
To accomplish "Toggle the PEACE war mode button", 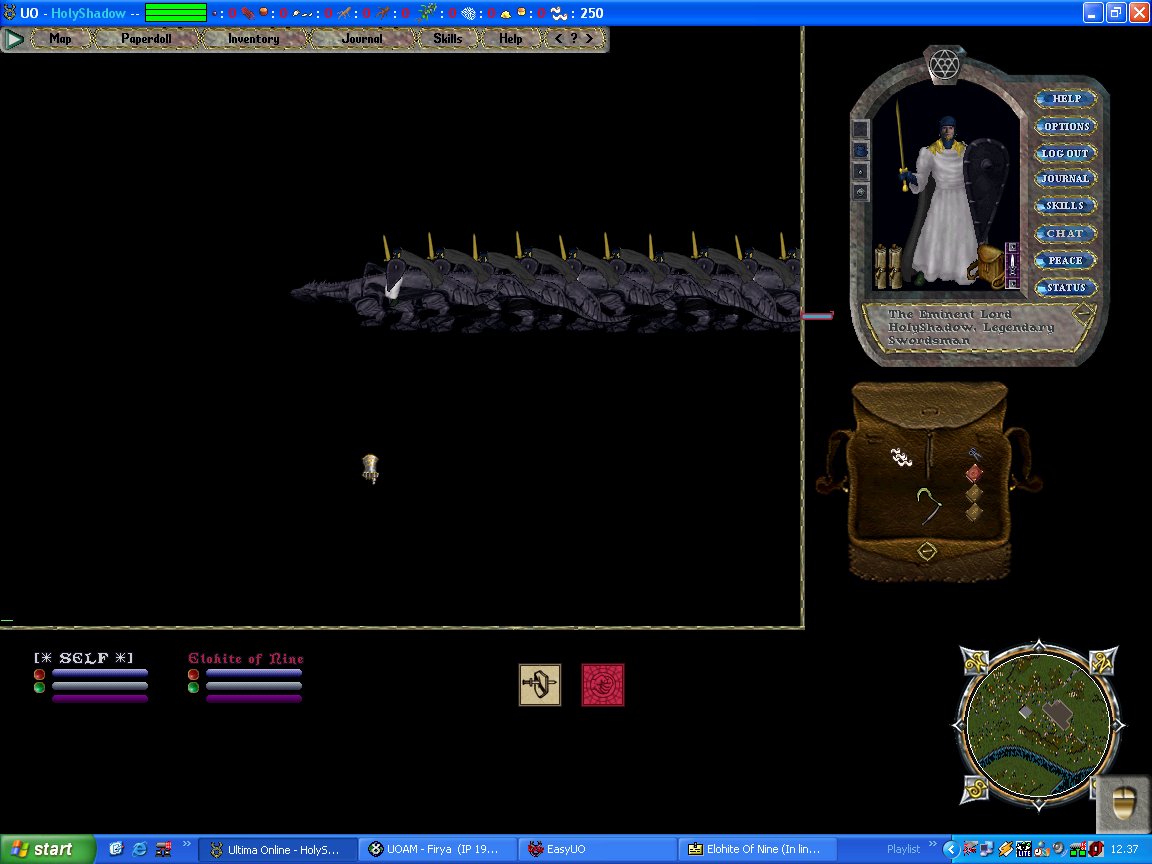I will coord(1065,261).
